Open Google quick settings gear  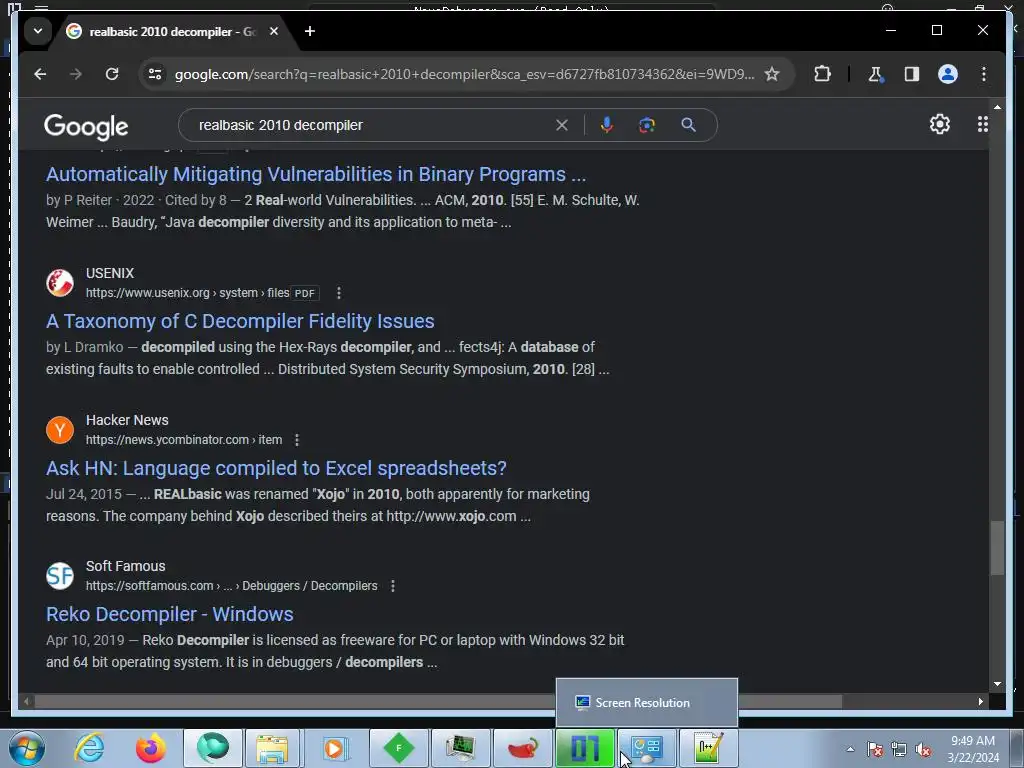(x=939, y=124)
